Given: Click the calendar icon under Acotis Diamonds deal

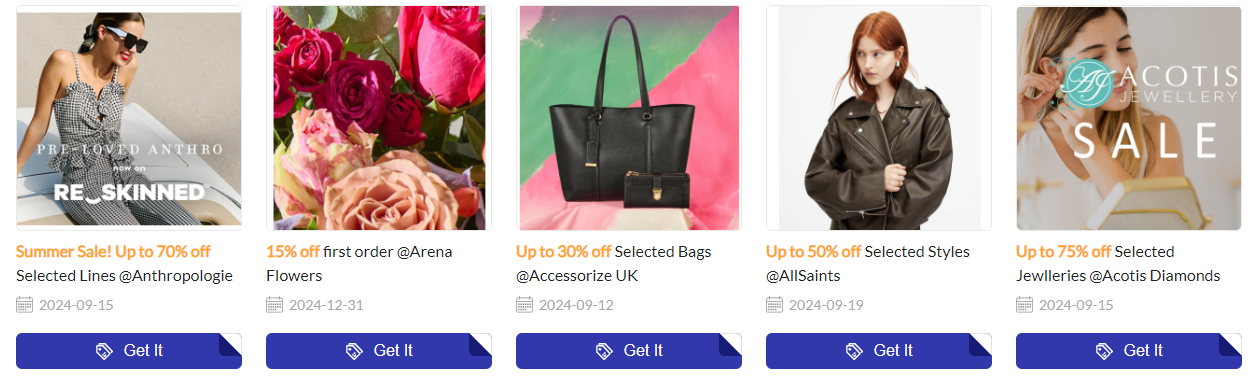Looking at the screenshot, I should [1025, 304].
